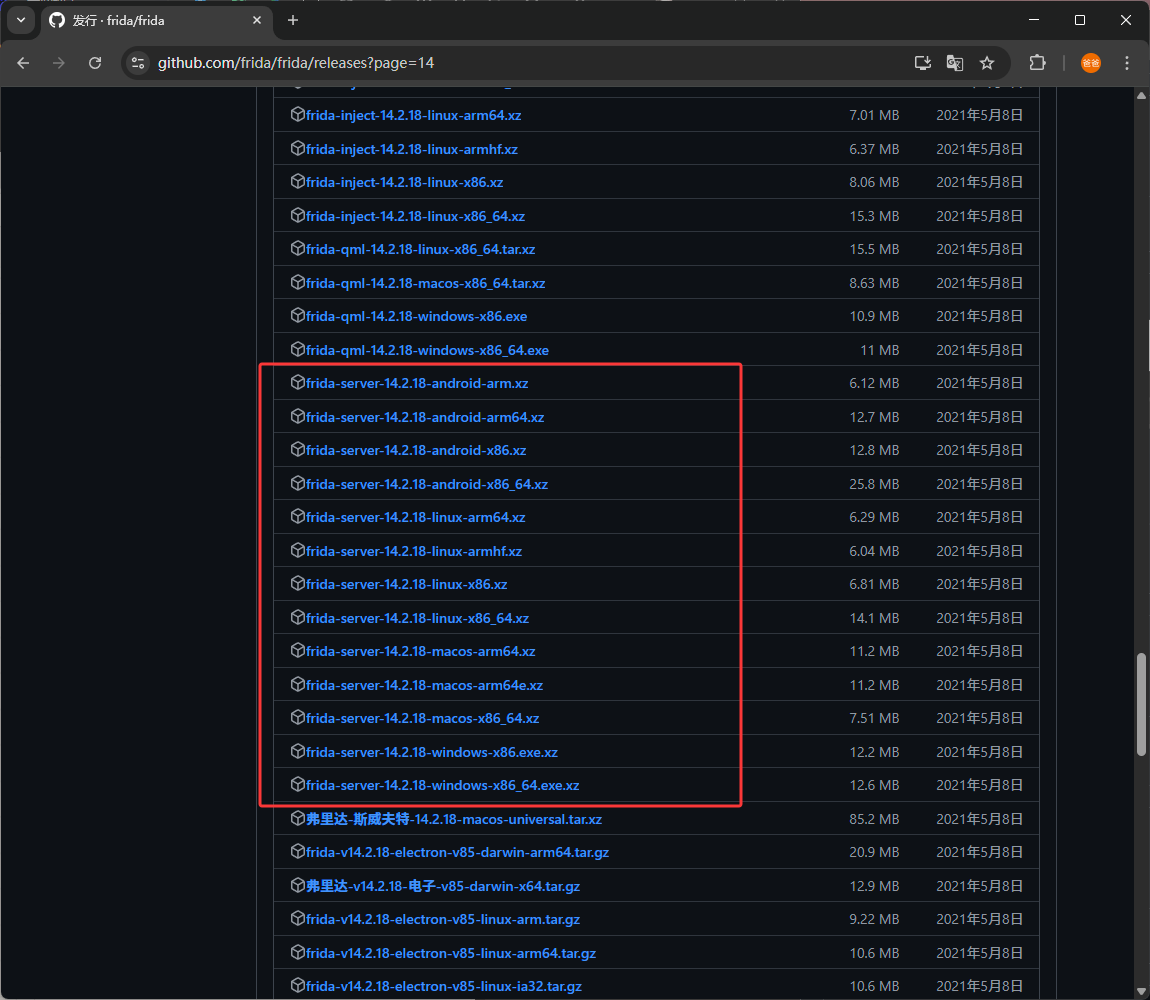The height and width of the screenshot is (1000, 1150).
Task: Open the extensions puzzle icon
Action: [x=1037, y=63]
